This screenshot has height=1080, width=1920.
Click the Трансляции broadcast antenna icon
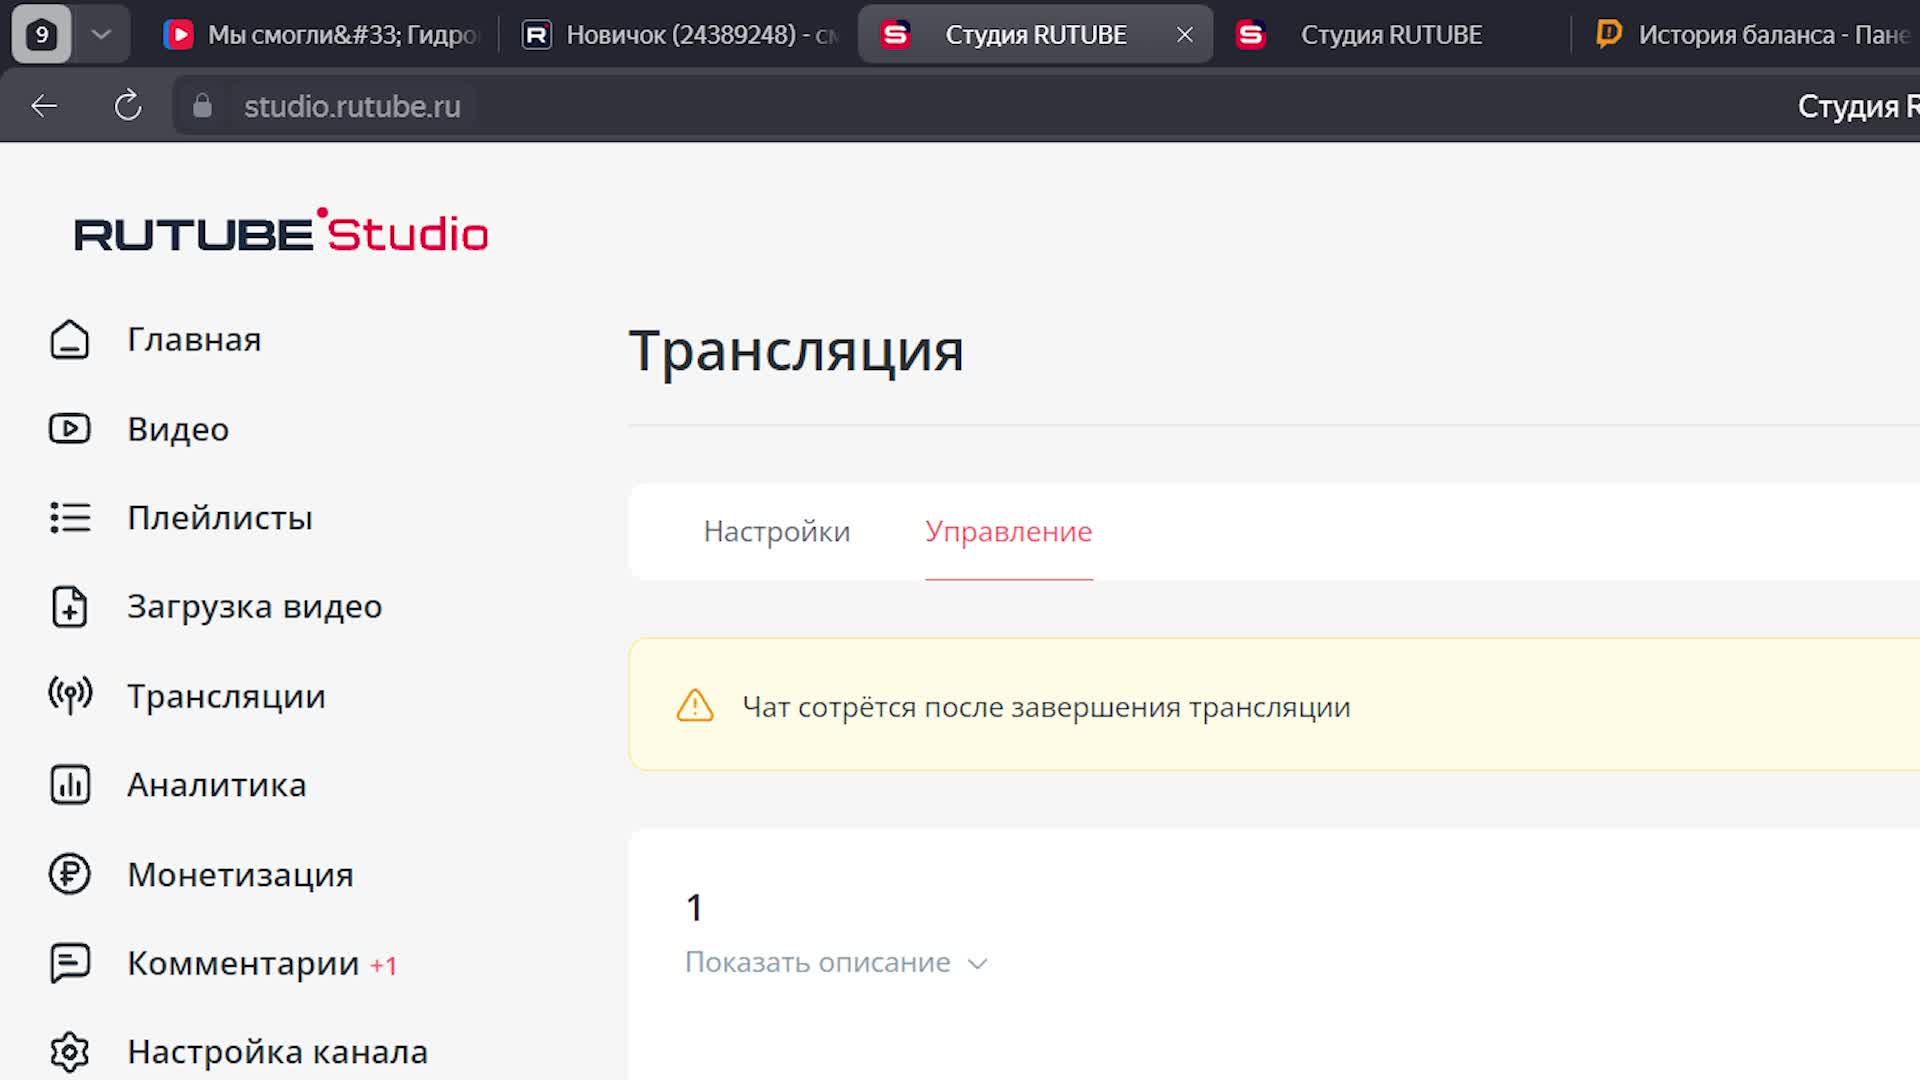point(70,695)
